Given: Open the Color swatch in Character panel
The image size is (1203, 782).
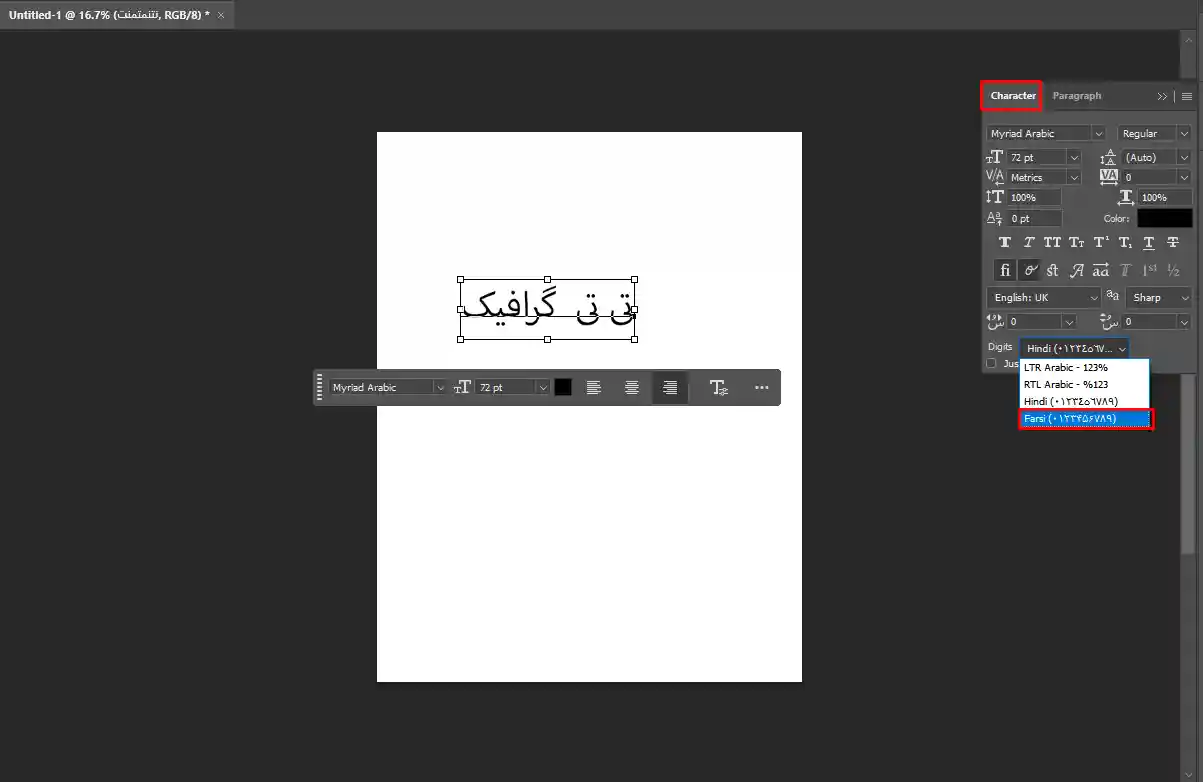Looking at the screenshot, I should pyautogui.click(x=1164, y=218).
